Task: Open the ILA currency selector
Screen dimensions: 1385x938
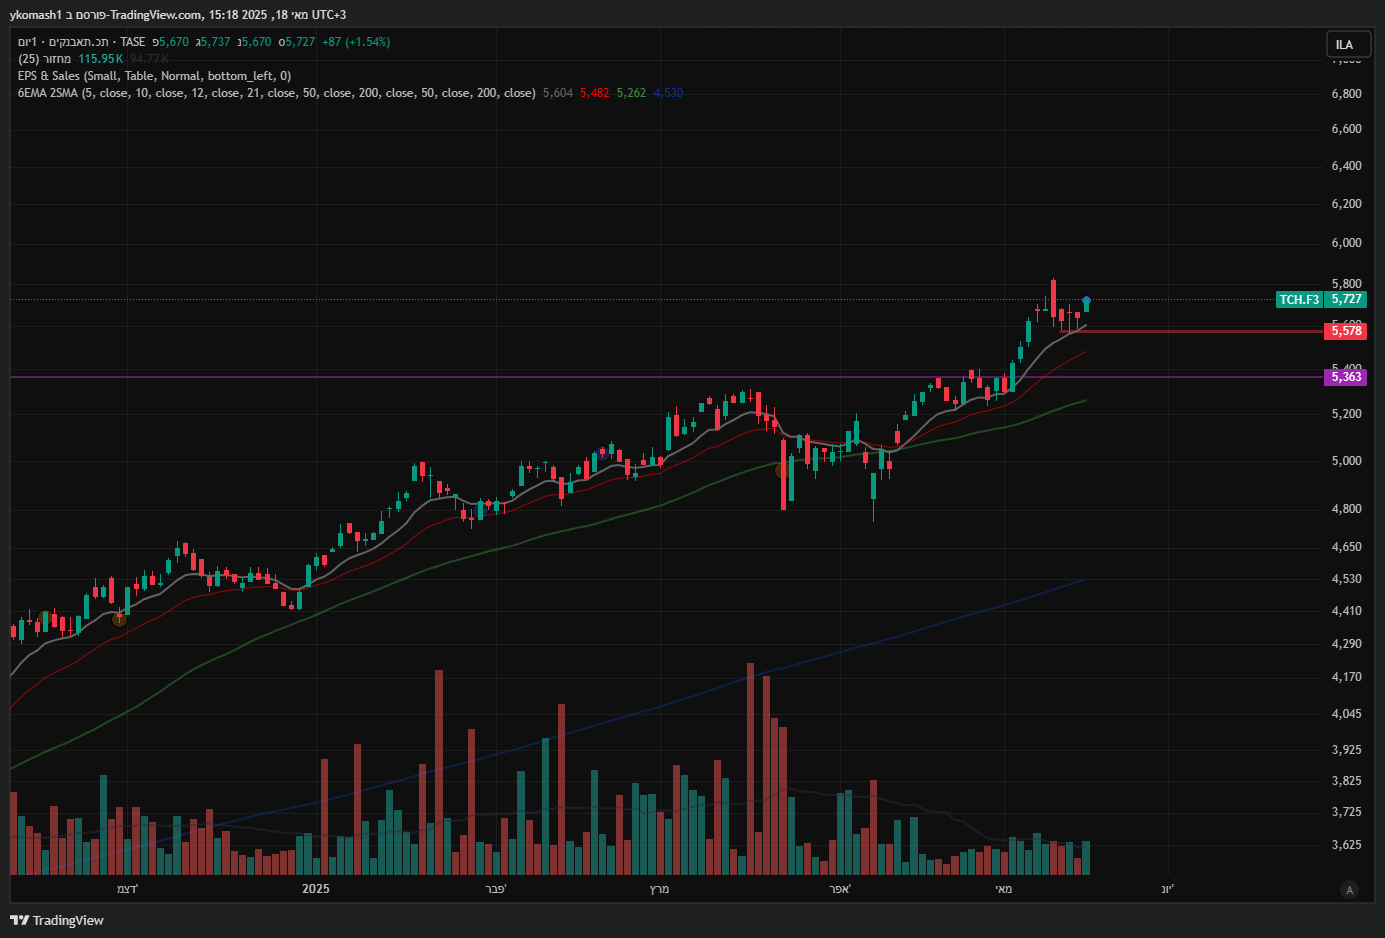Action: click(x=1344, y=44)
